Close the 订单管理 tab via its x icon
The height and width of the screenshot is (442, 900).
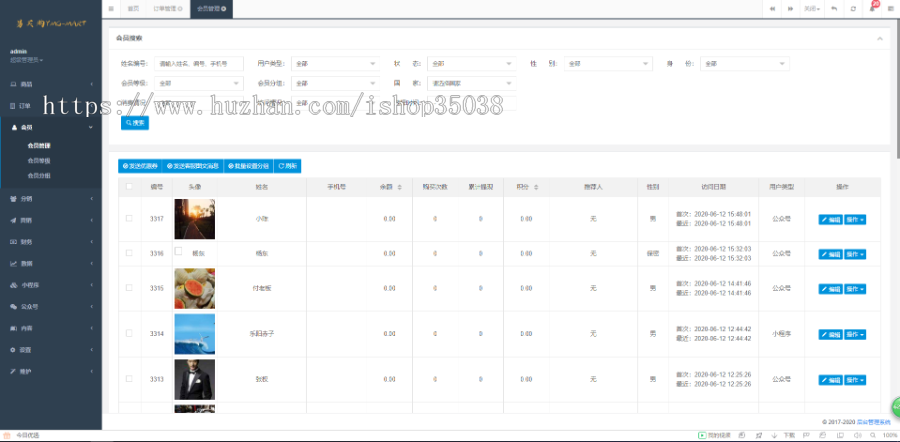point(179,8)
